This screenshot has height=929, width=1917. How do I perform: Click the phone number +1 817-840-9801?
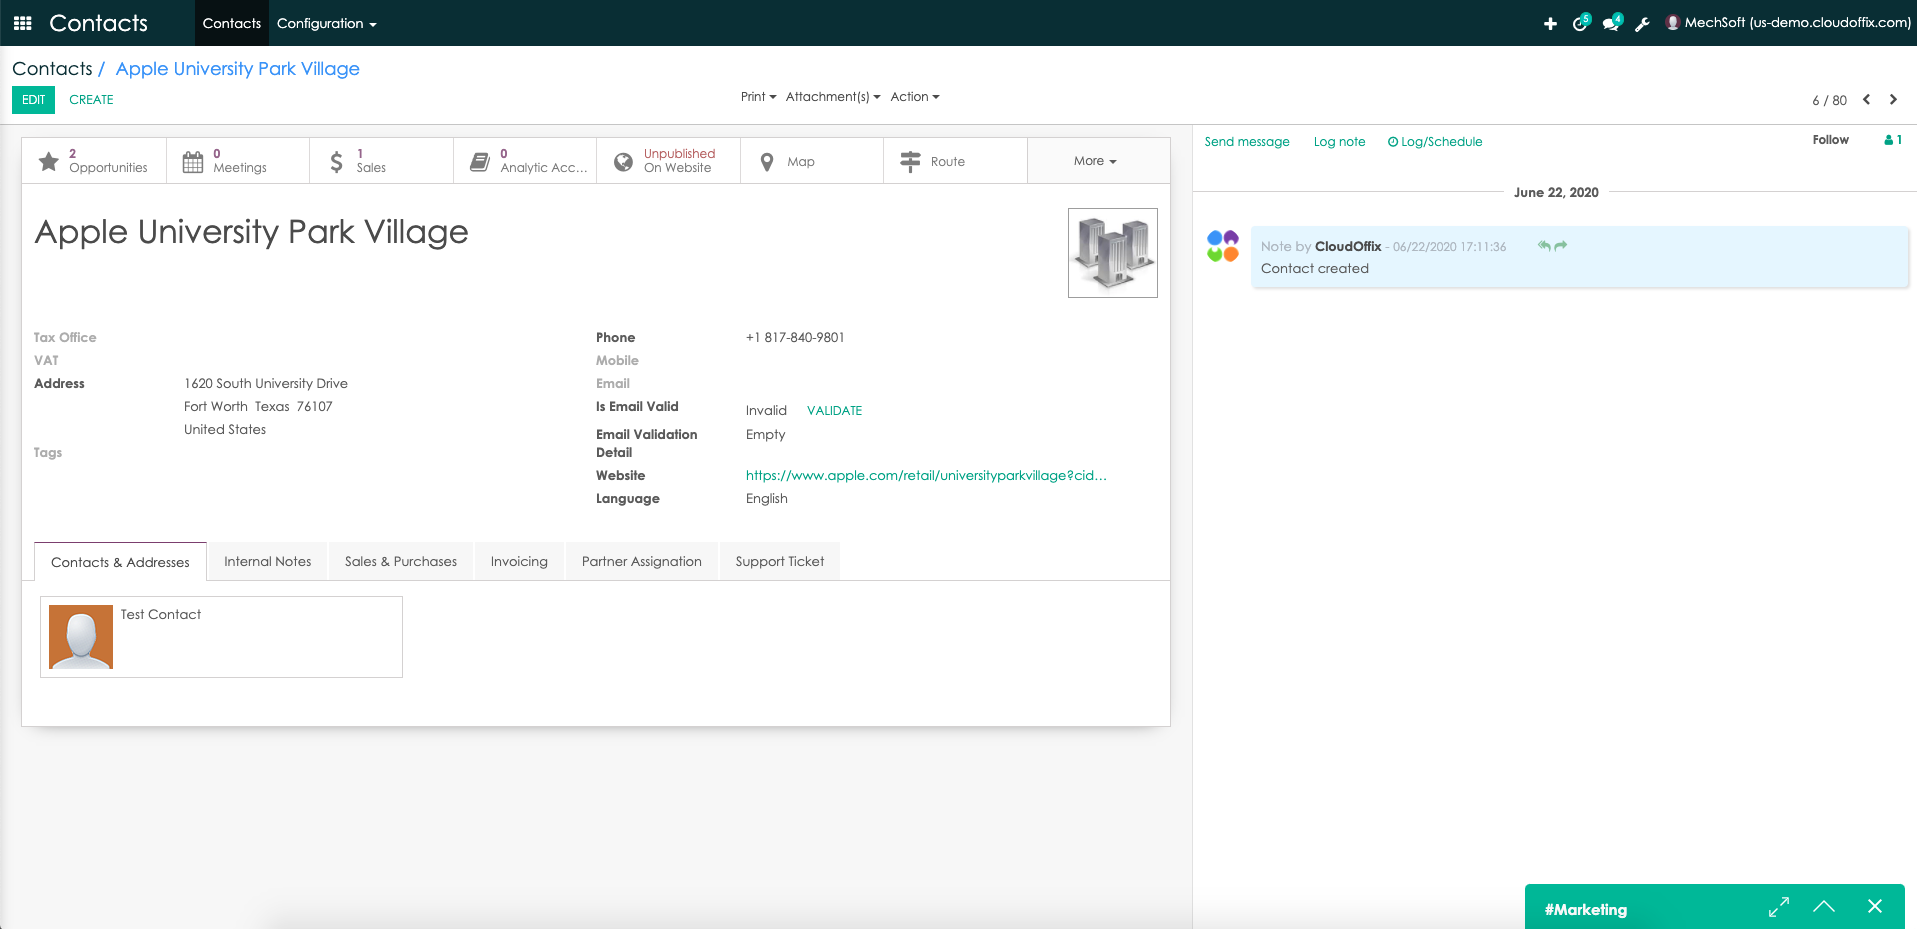795,338
